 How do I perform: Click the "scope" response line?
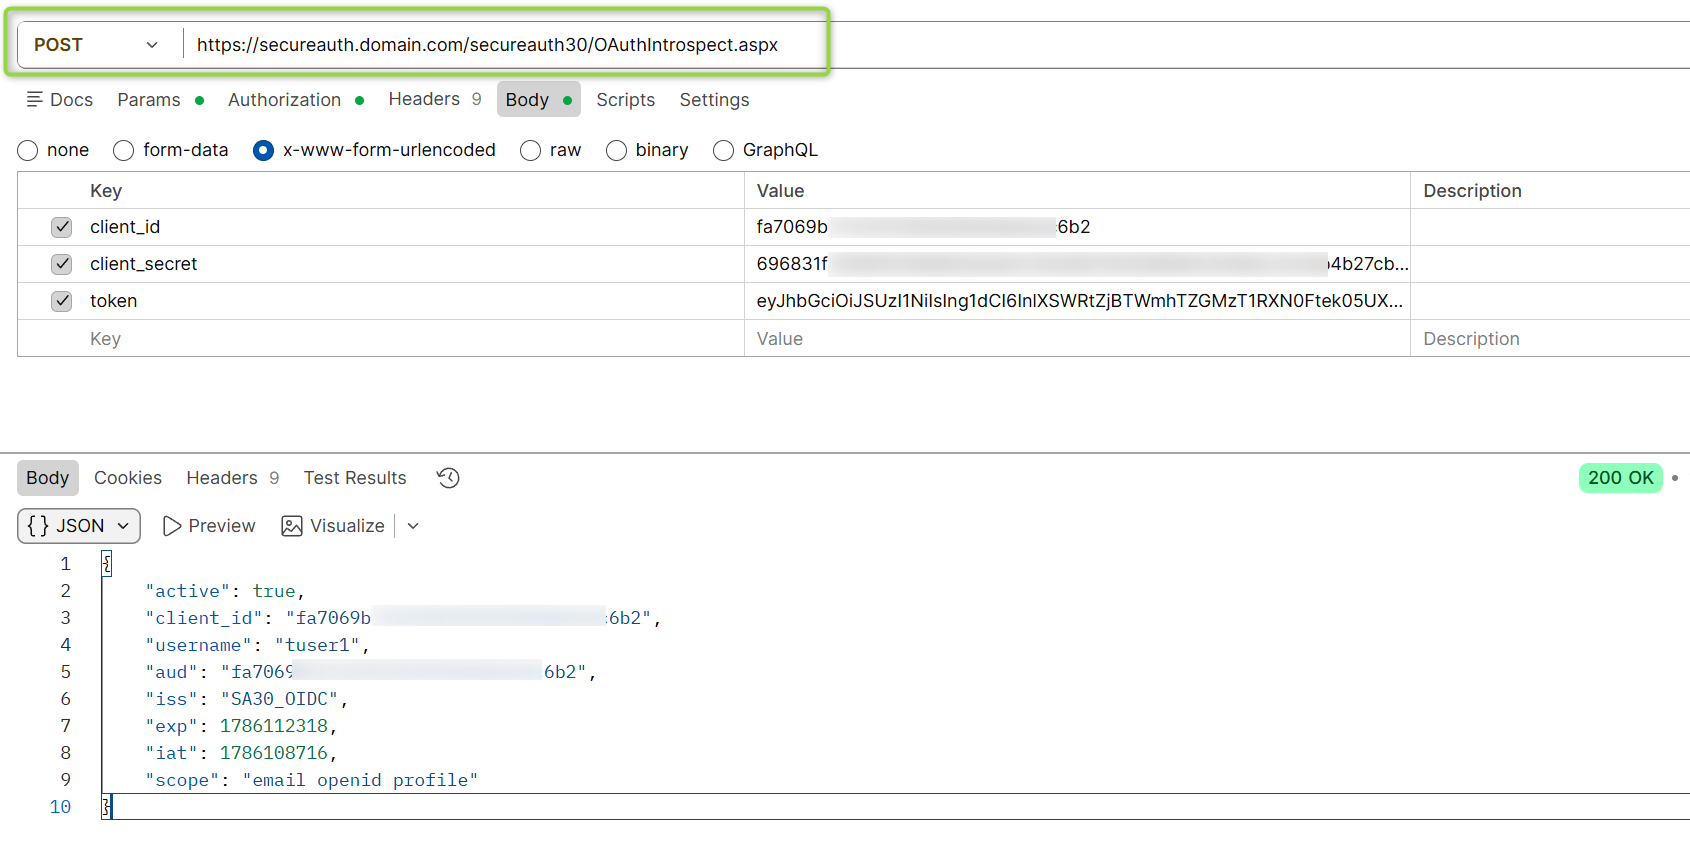click(312, 780)
